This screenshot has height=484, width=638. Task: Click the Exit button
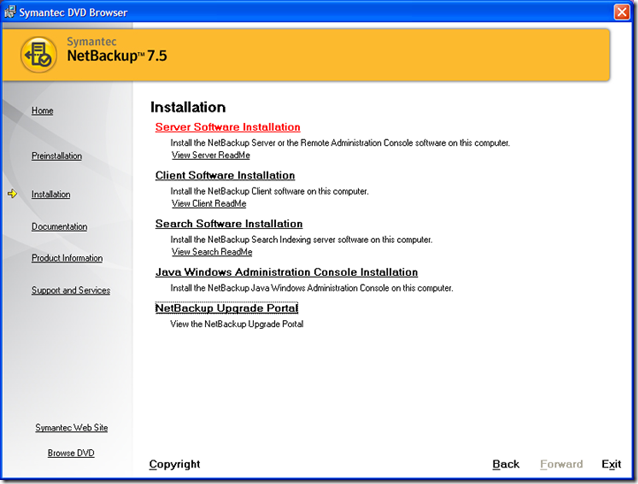pos(611,464)
